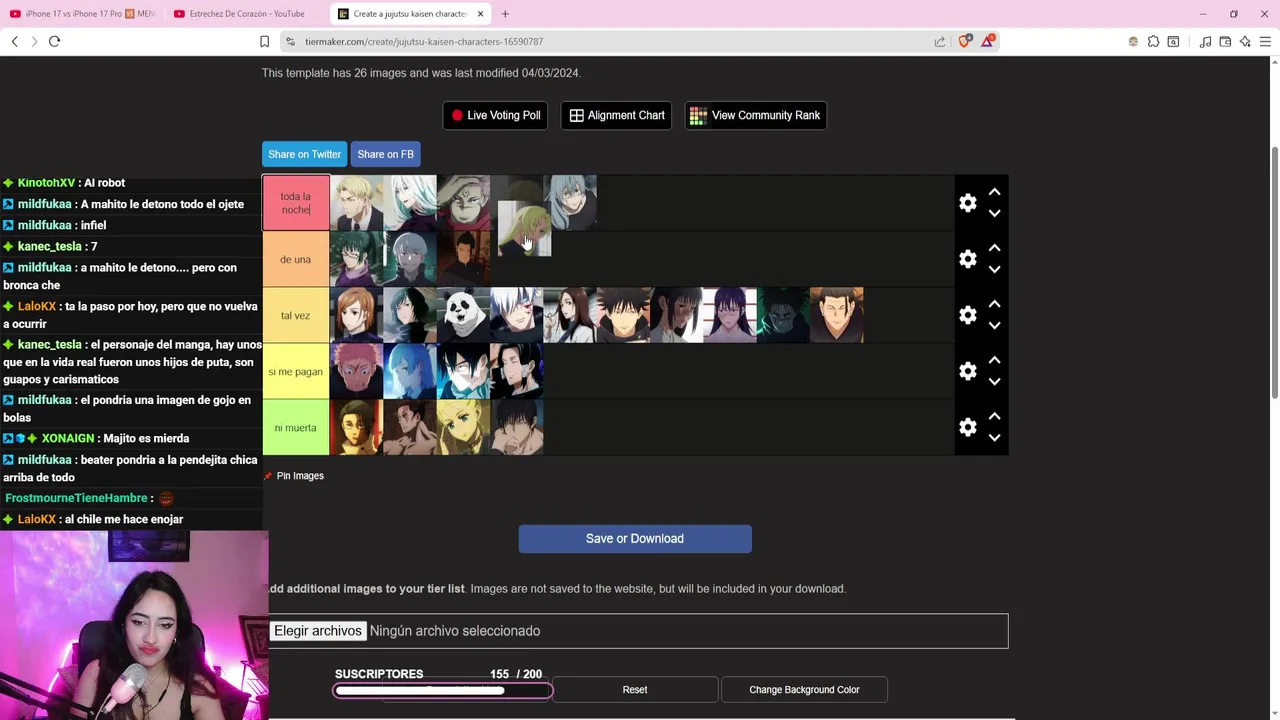This screenshot has height=720, width=1280.
Task: Click the Reset button
Action: pos(635,689)
